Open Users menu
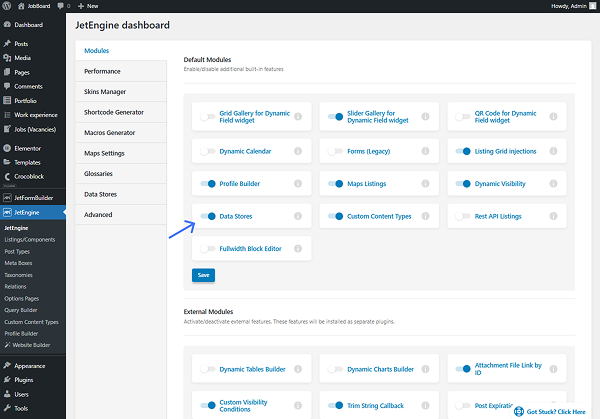 coord(33,394)
